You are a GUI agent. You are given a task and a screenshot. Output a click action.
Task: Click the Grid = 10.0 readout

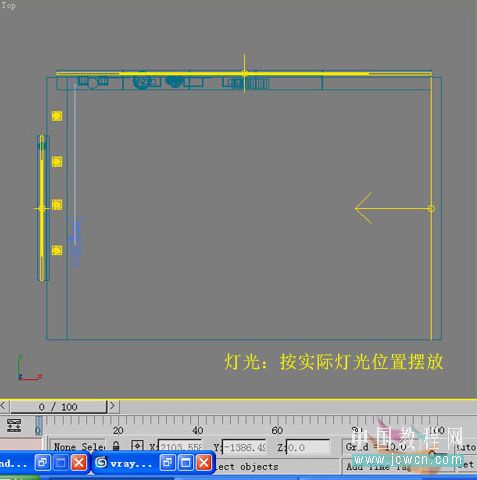[x=376, y=447]
